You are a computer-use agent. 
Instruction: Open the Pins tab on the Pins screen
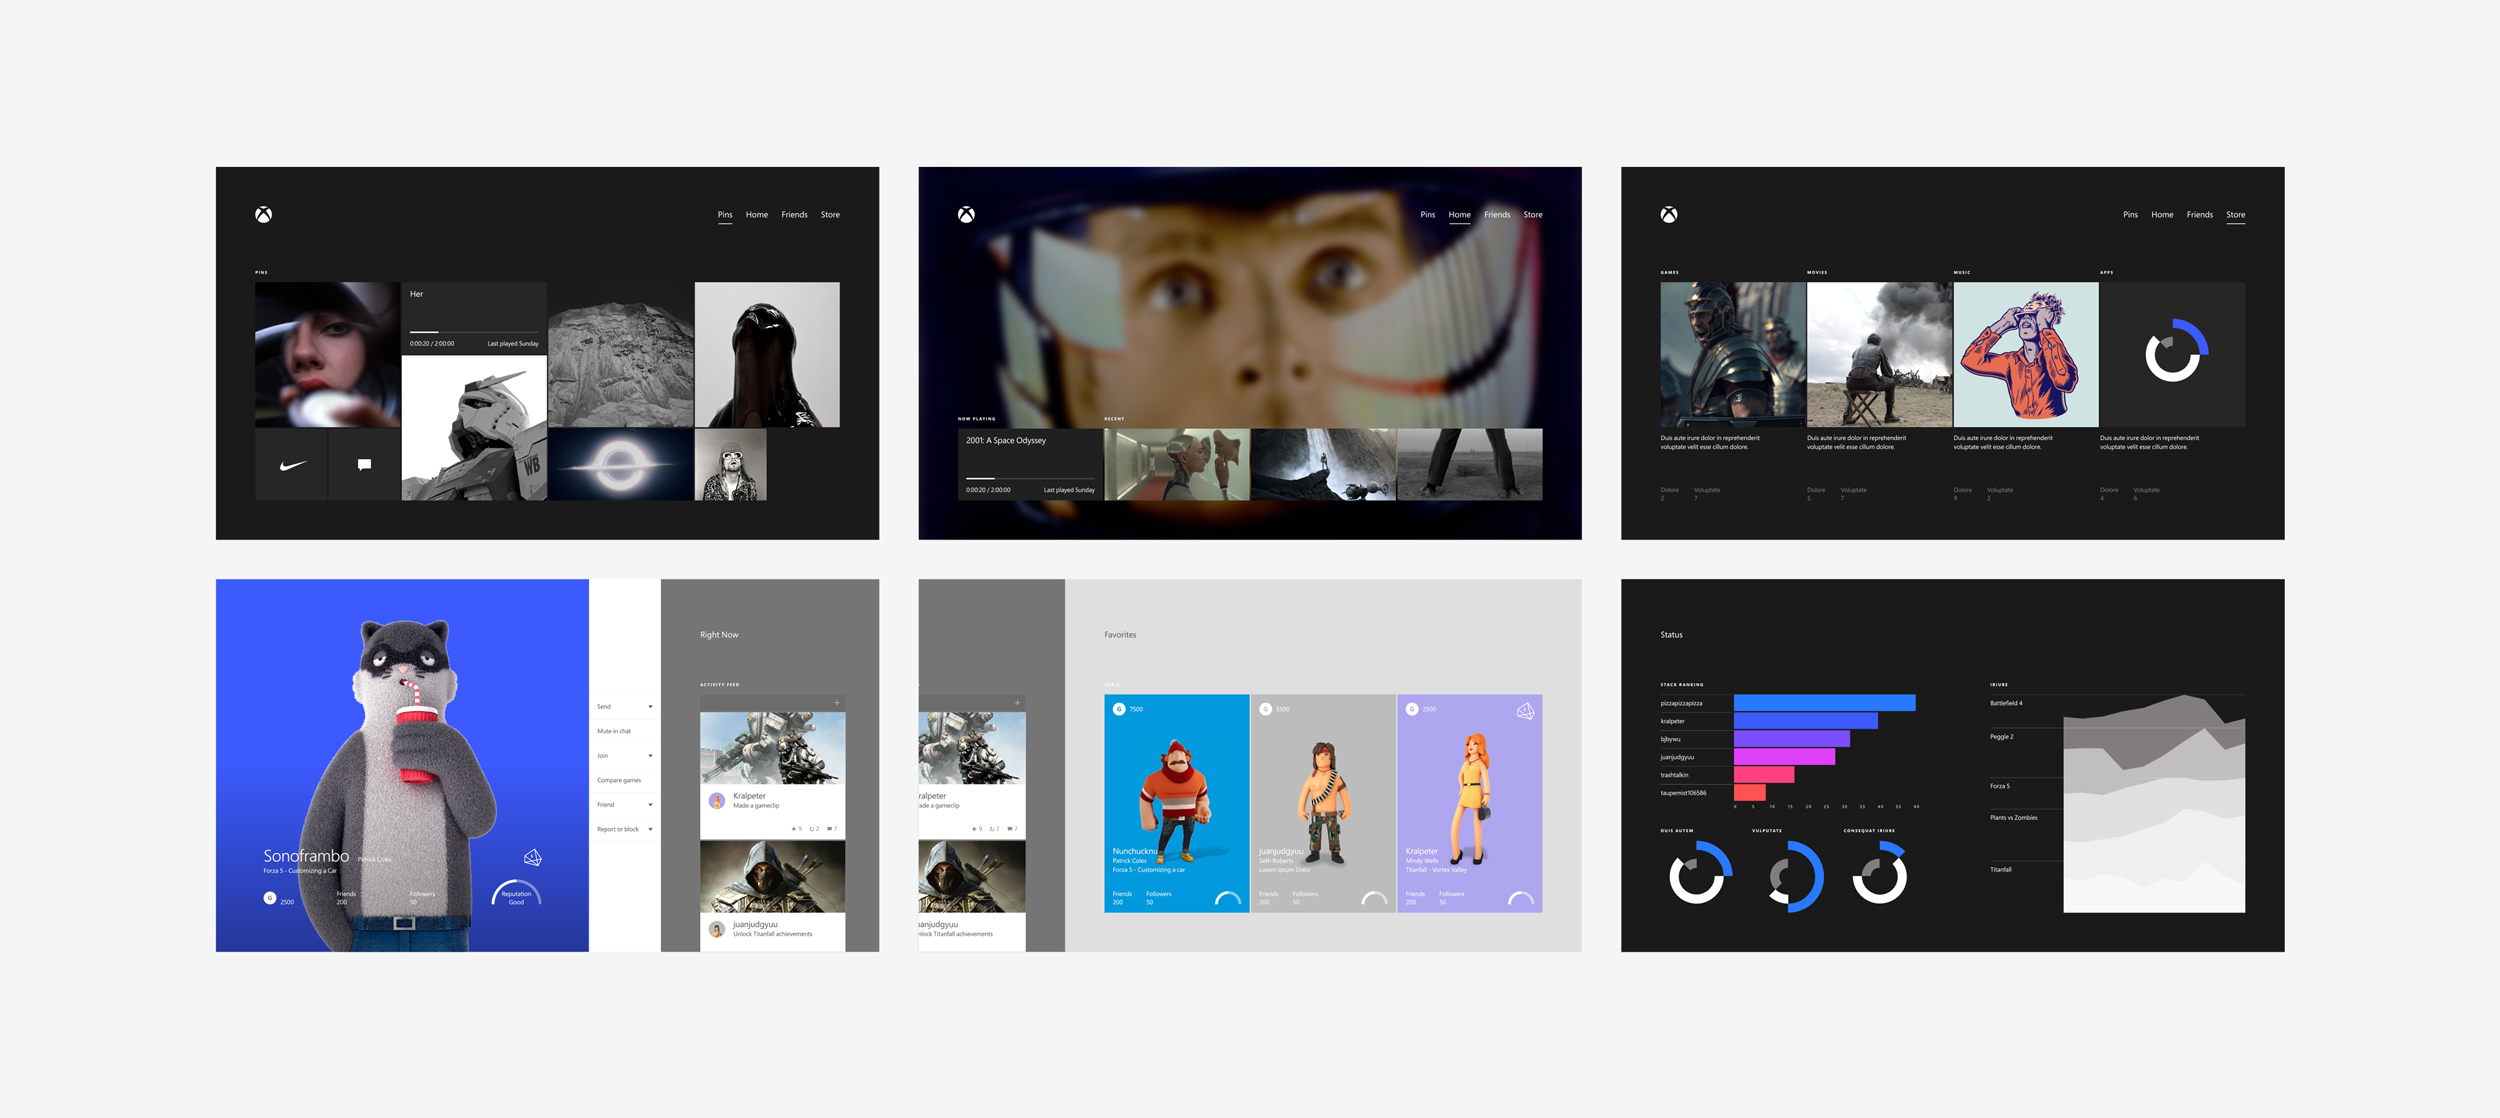(x=725, y=214)
